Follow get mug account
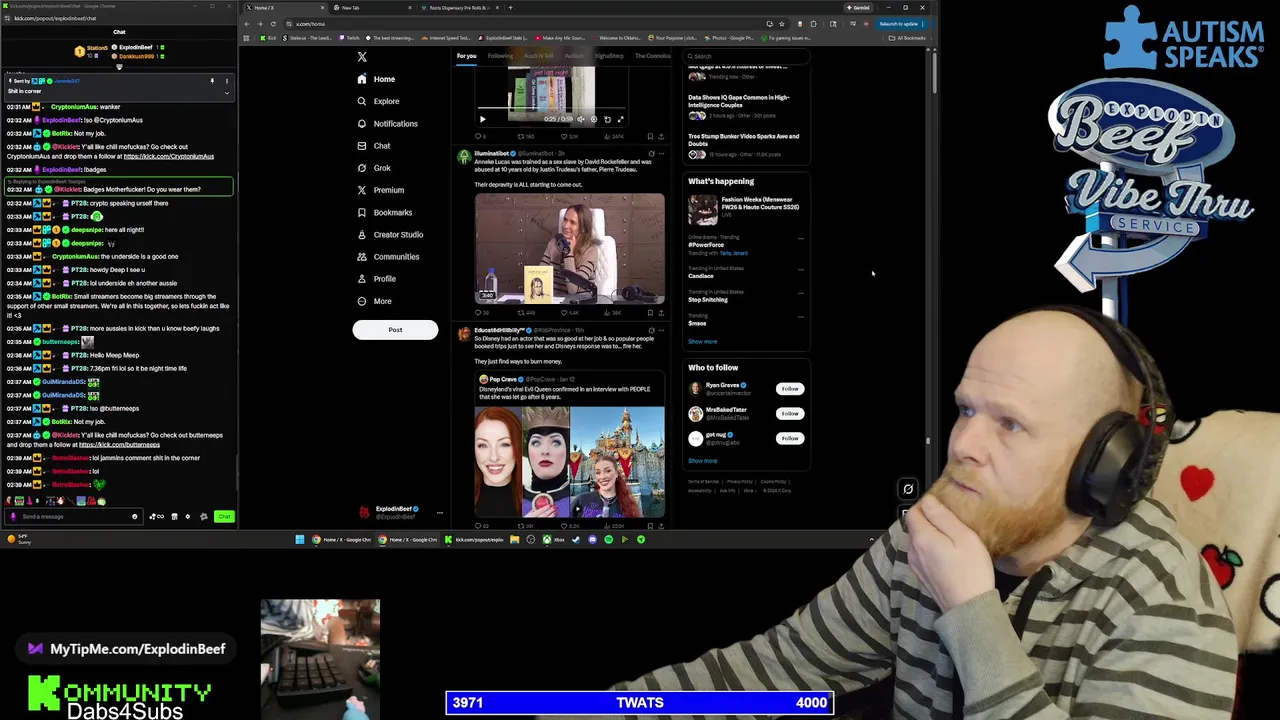 (x=790, y=438)
